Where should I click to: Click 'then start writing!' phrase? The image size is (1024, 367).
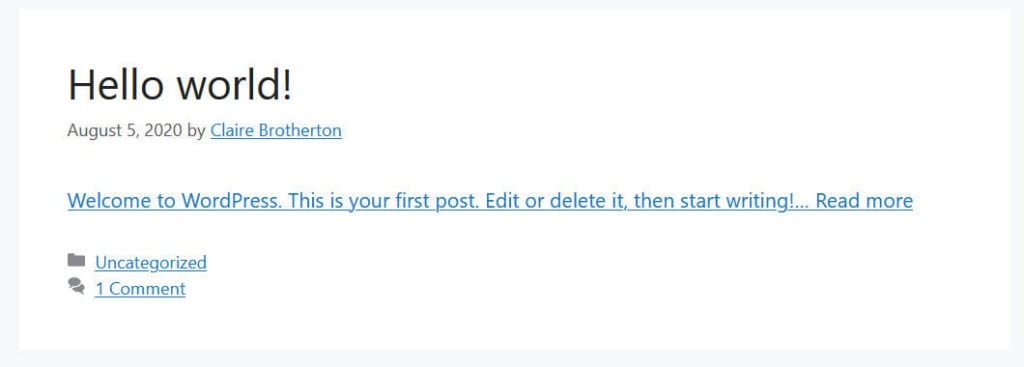pyautogui.click(x=717, y=200)
